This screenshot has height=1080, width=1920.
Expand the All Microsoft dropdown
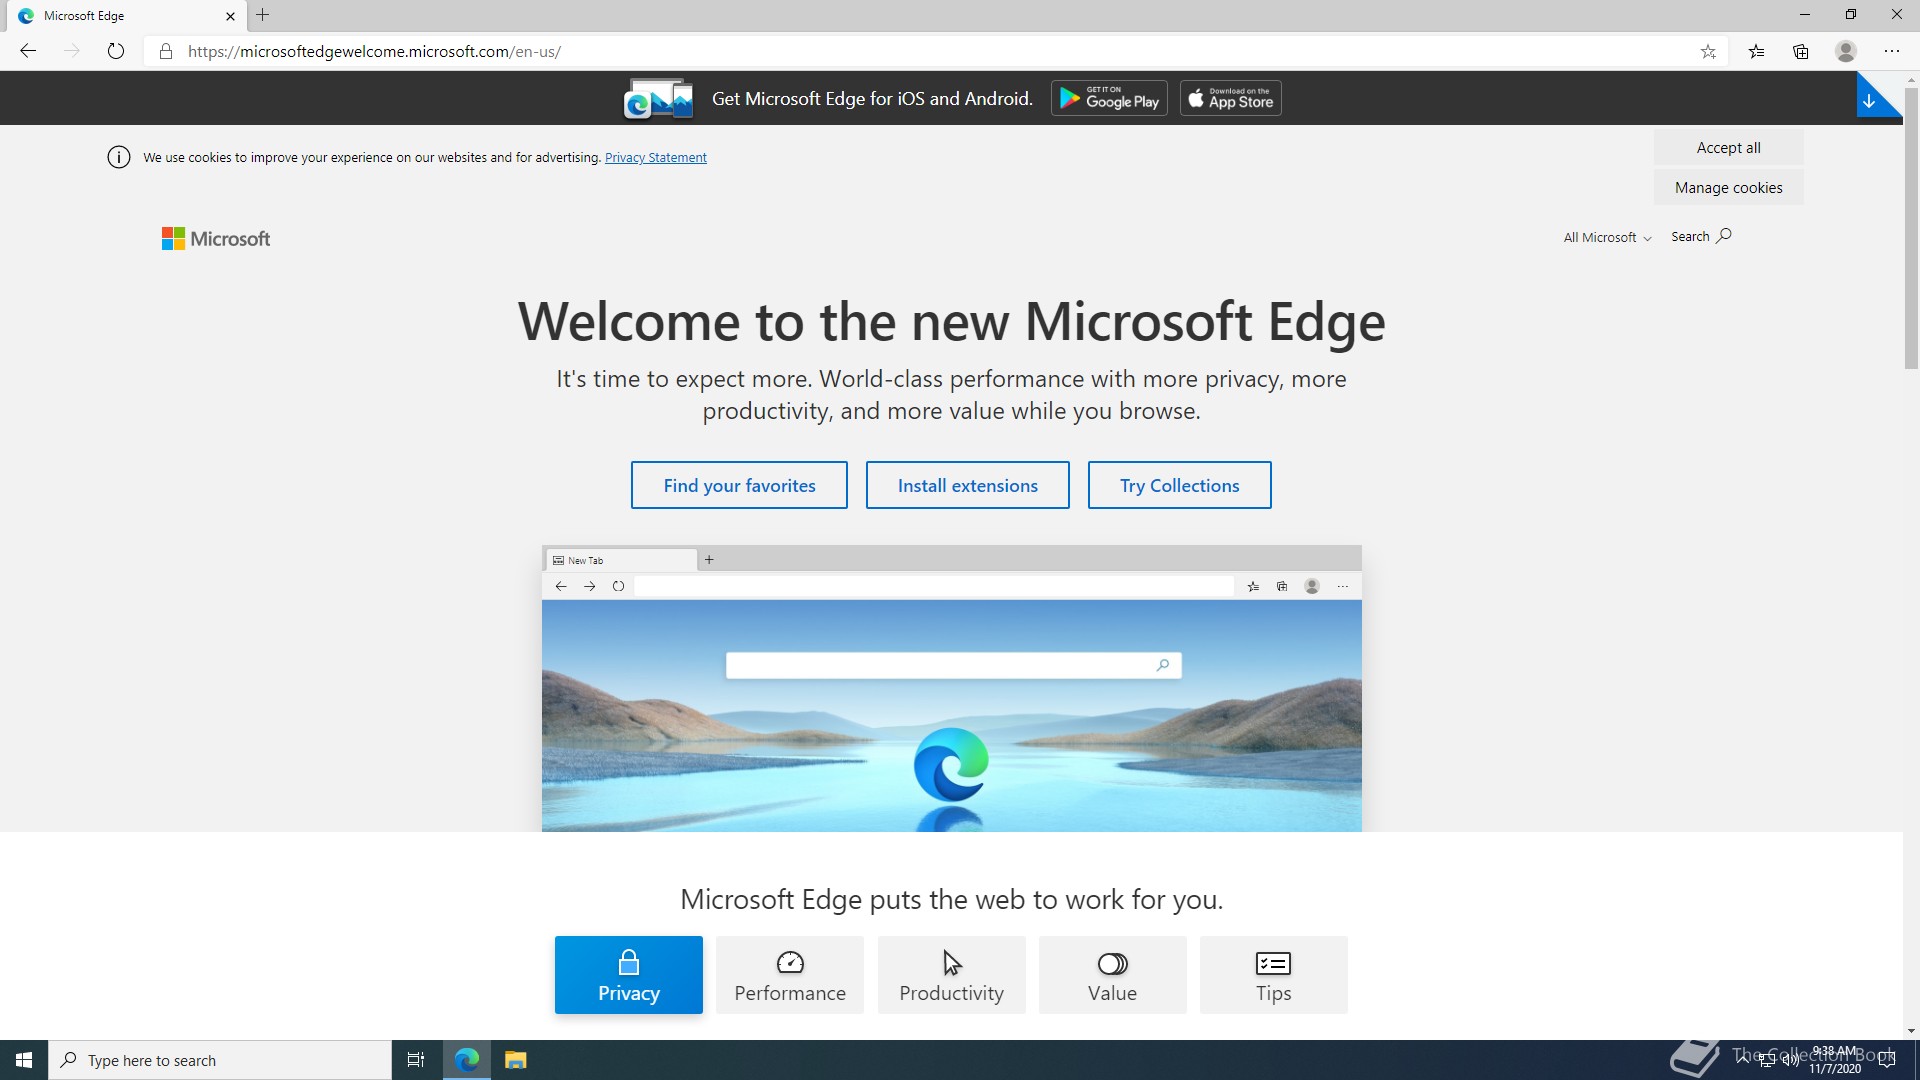[x=1608, y=237]
